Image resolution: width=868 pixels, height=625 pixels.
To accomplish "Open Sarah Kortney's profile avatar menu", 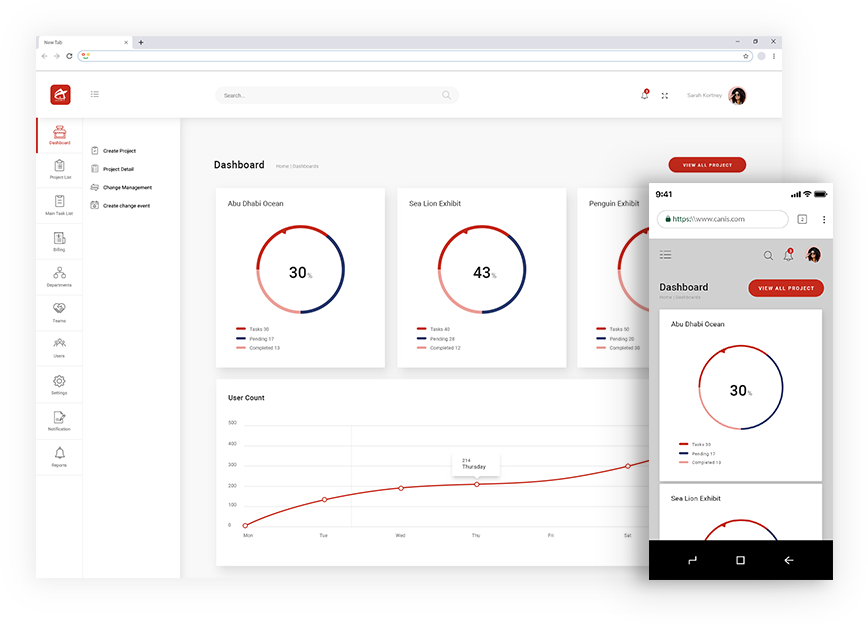I will (738, 96).
